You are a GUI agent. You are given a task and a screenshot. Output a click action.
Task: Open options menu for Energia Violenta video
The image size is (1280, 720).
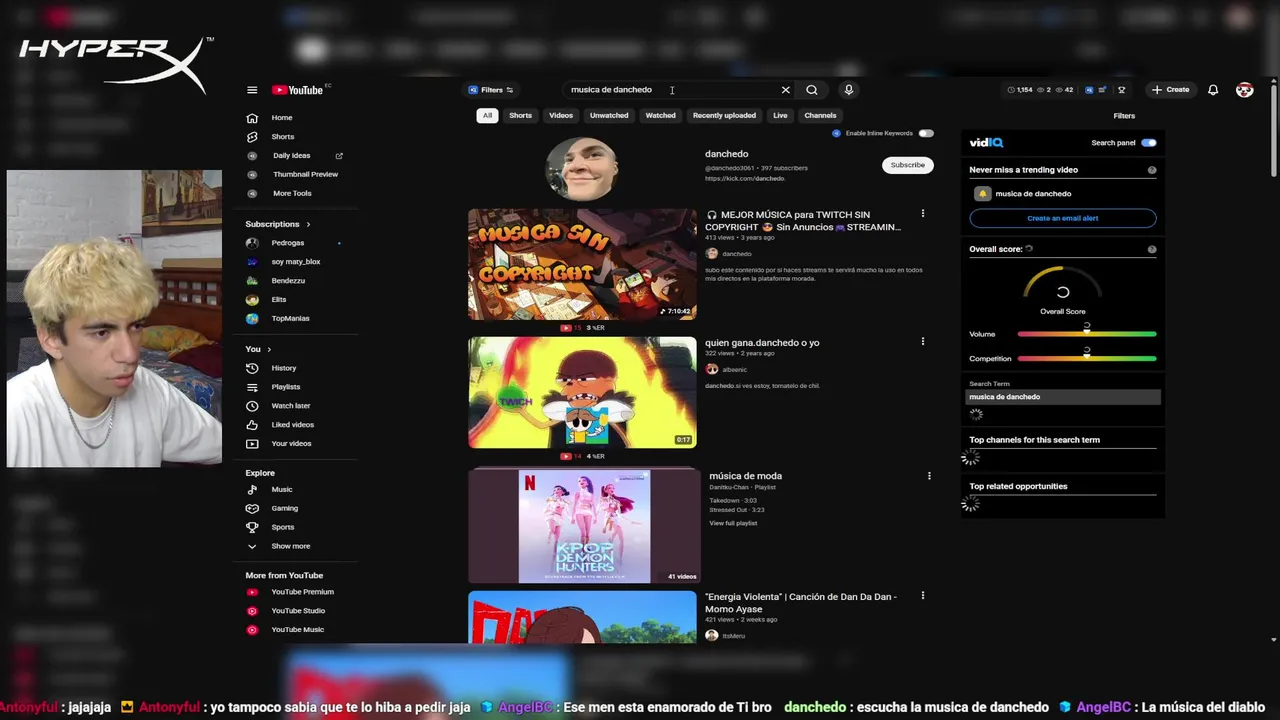click(x=923, y=596)
